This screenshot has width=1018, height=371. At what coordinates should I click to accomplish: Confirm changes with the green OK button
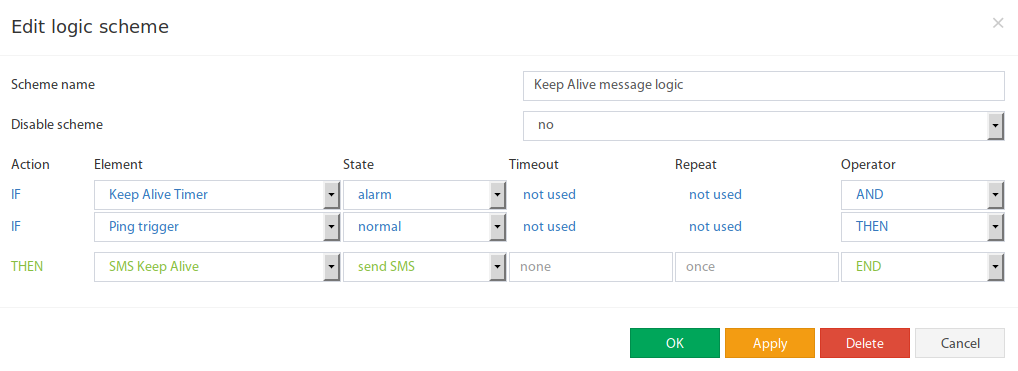675,343
